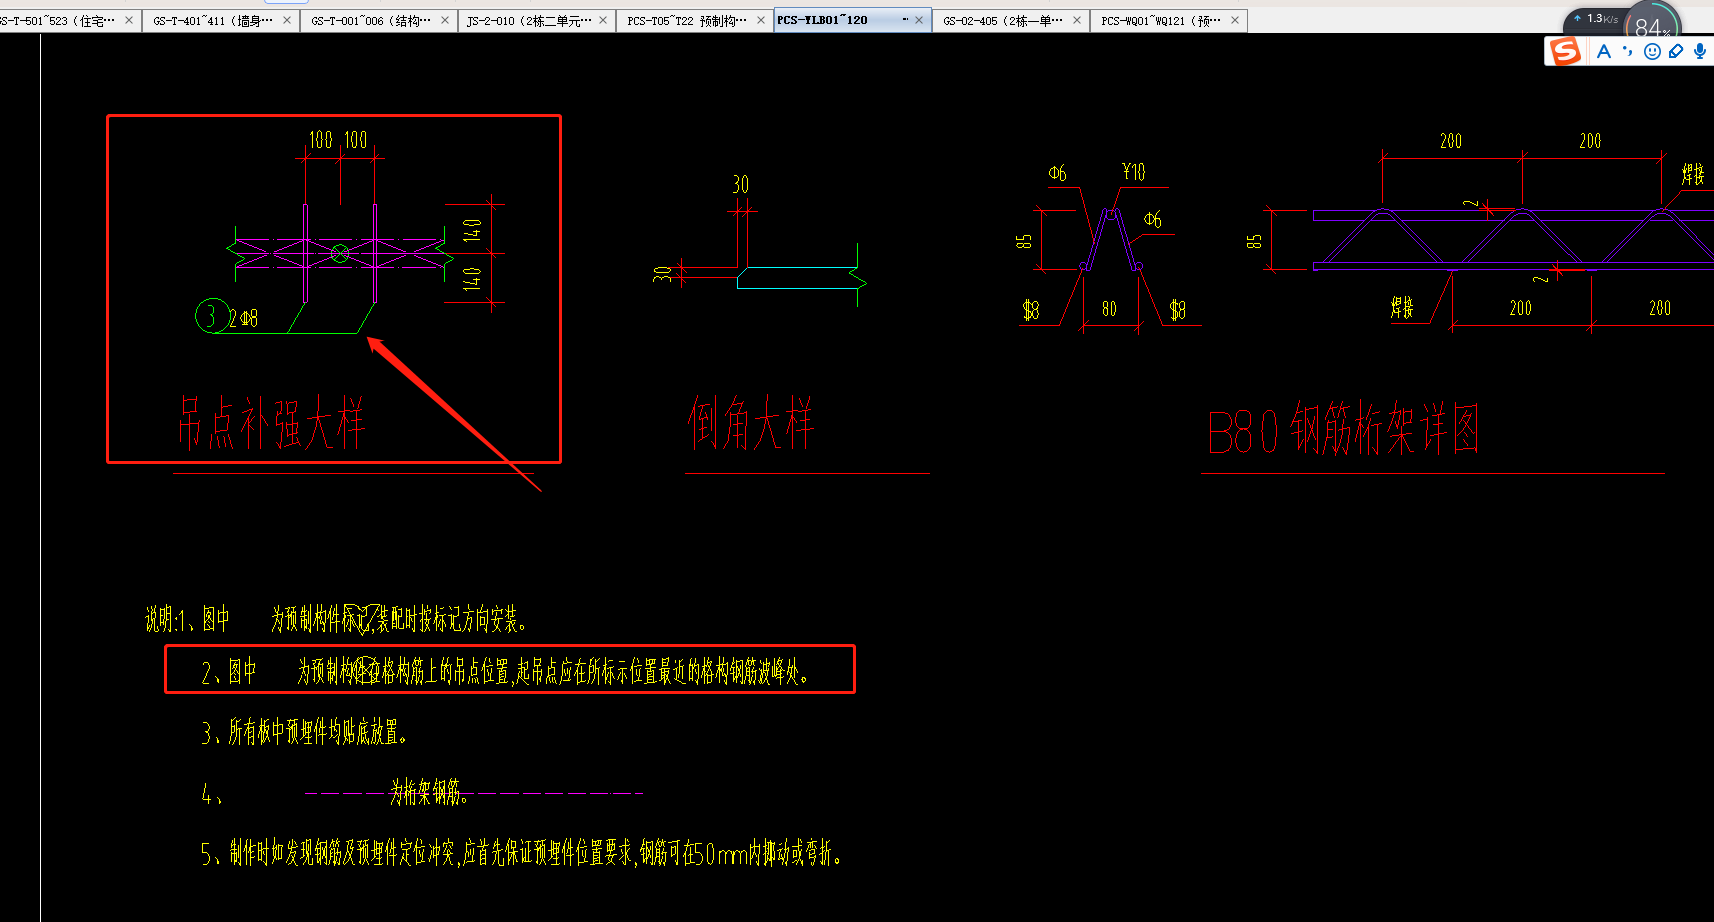Select the 85 height dimension beside truss section
The width and height of the screenshot is (1714, 922).
1024,242
